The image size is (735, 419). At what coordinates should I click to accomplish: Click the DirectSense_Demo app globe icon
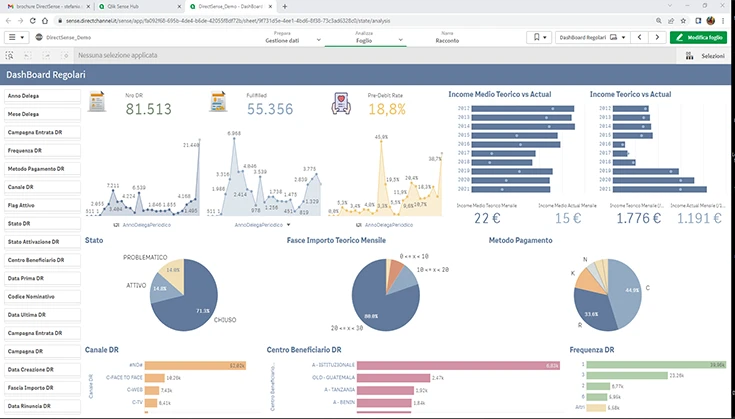[39, 37]
